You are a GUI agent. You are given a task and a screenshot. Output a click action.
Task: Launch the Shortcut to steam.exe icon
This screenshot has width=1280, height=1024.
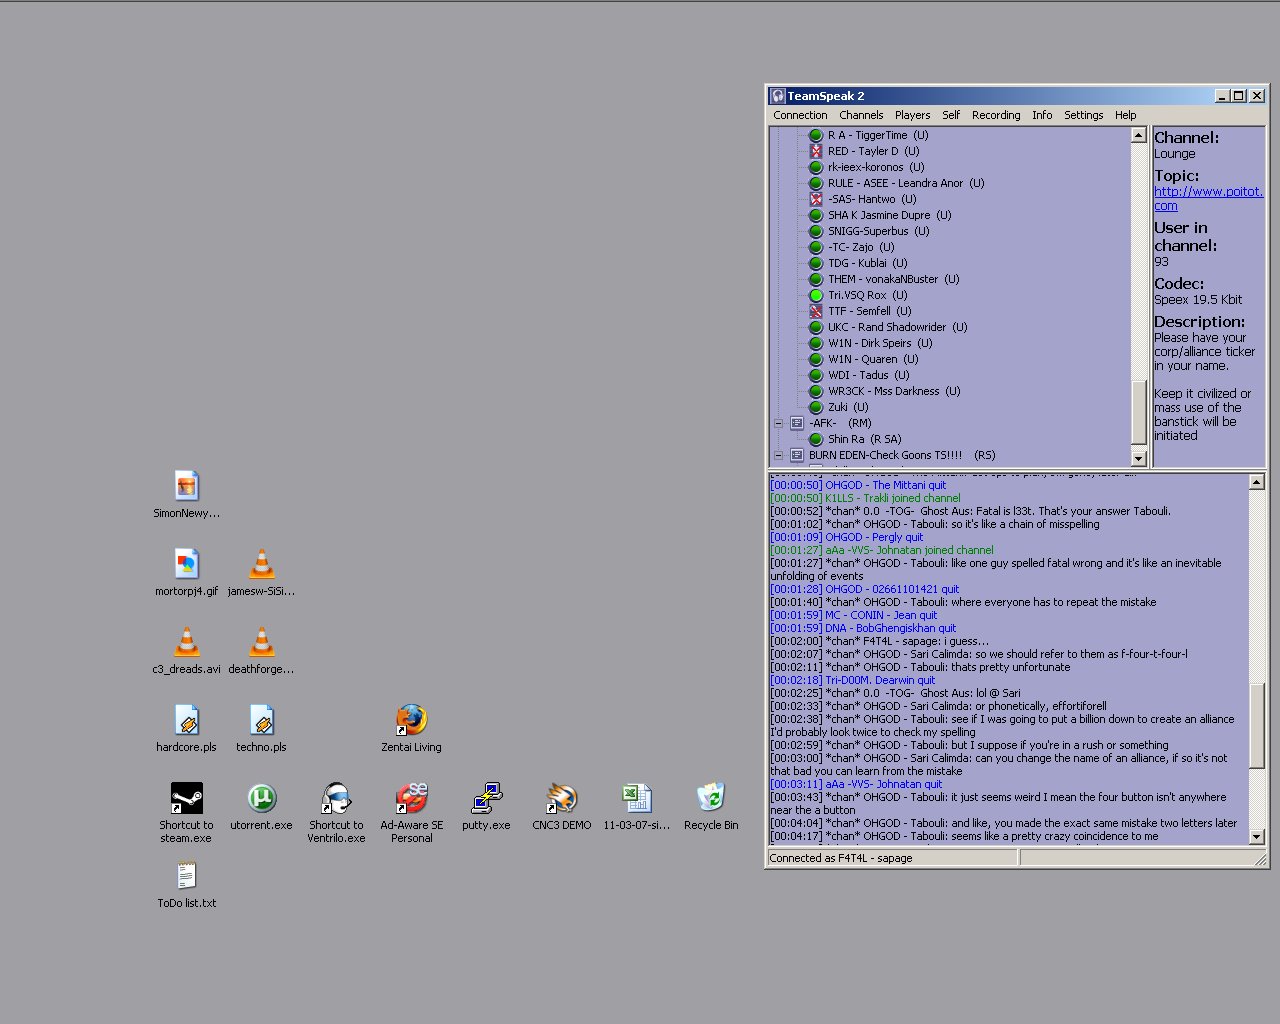coord(187,798)
